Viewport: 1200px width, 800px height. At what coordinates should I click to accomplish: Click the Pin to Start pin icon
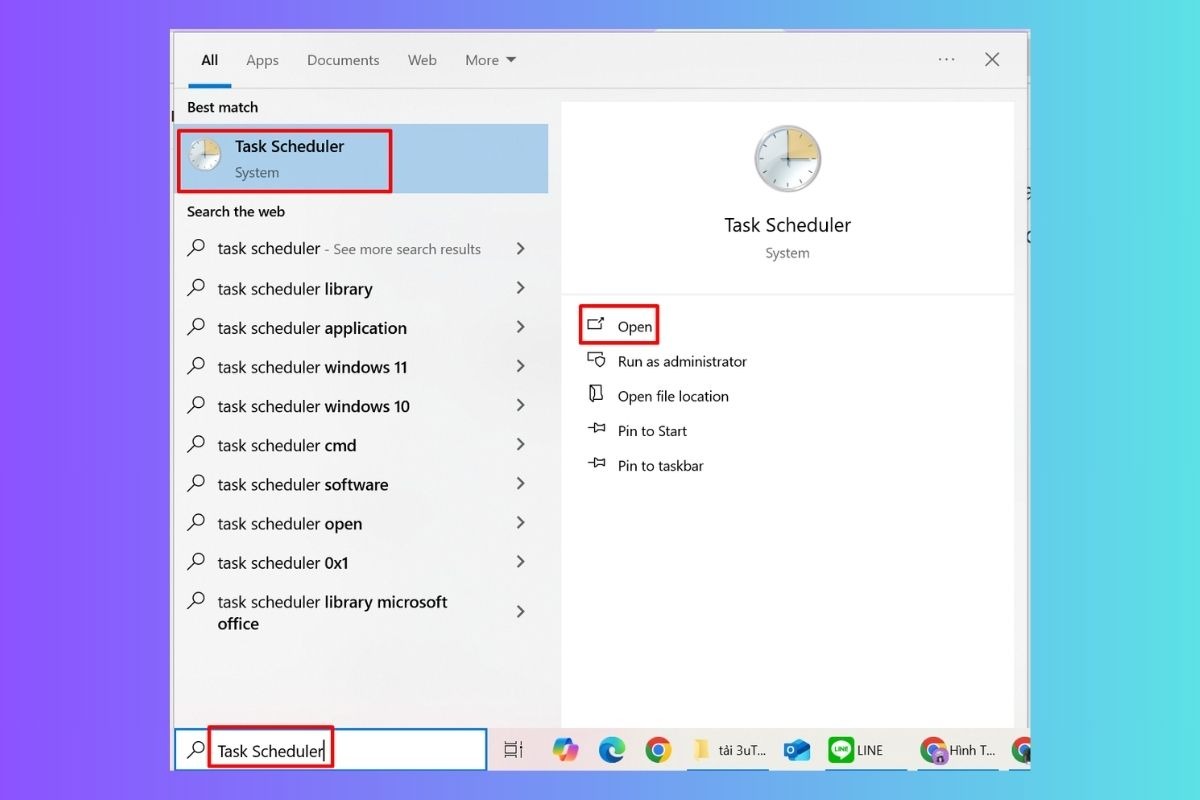(597, 429)
